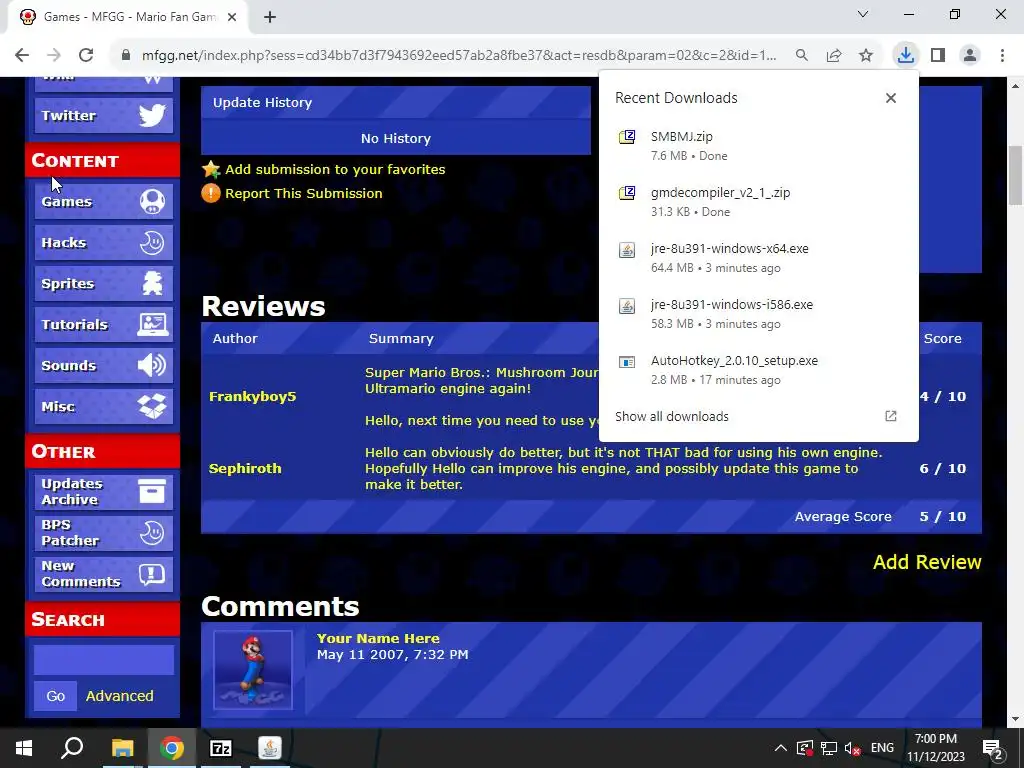The width and height of the screenshot is (1024, 768).
Task: Close the Games - MFGG tab
Action: (232, 18)
